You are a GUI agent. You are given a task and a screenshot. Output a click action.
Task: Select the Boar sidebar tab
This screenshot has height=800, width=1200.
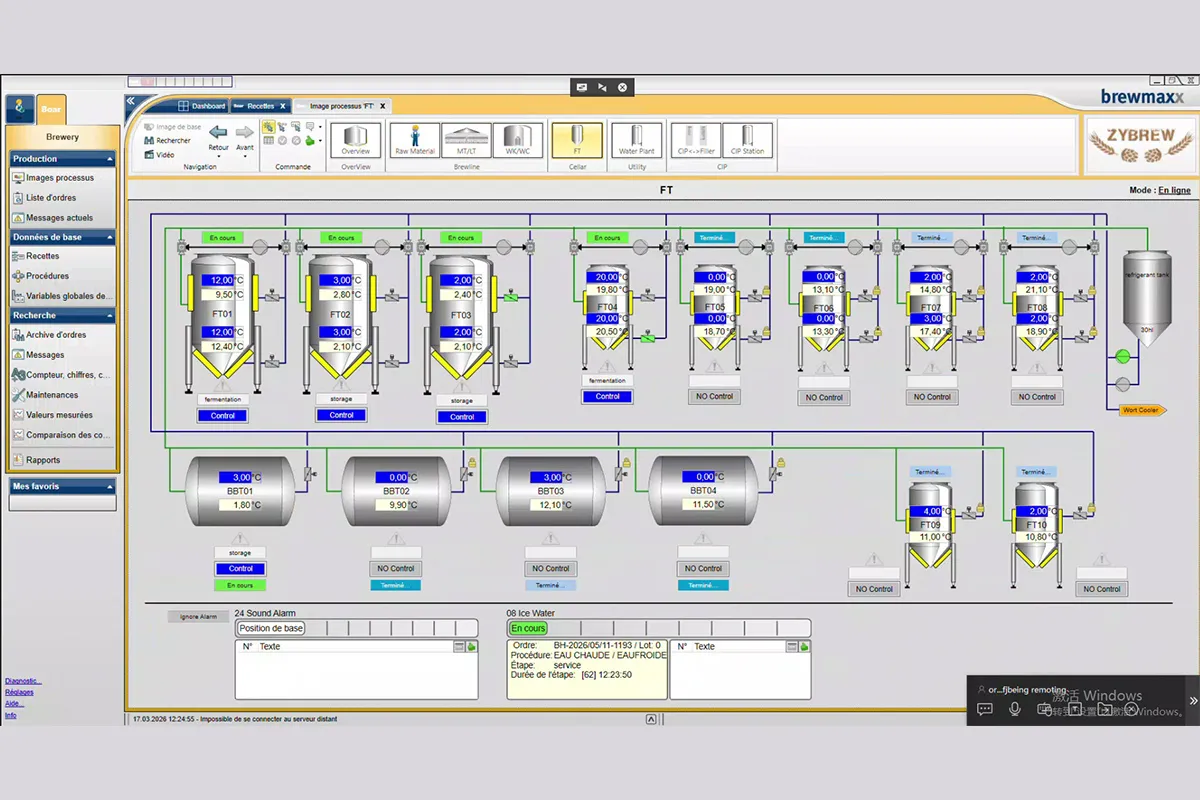(51, 109)
